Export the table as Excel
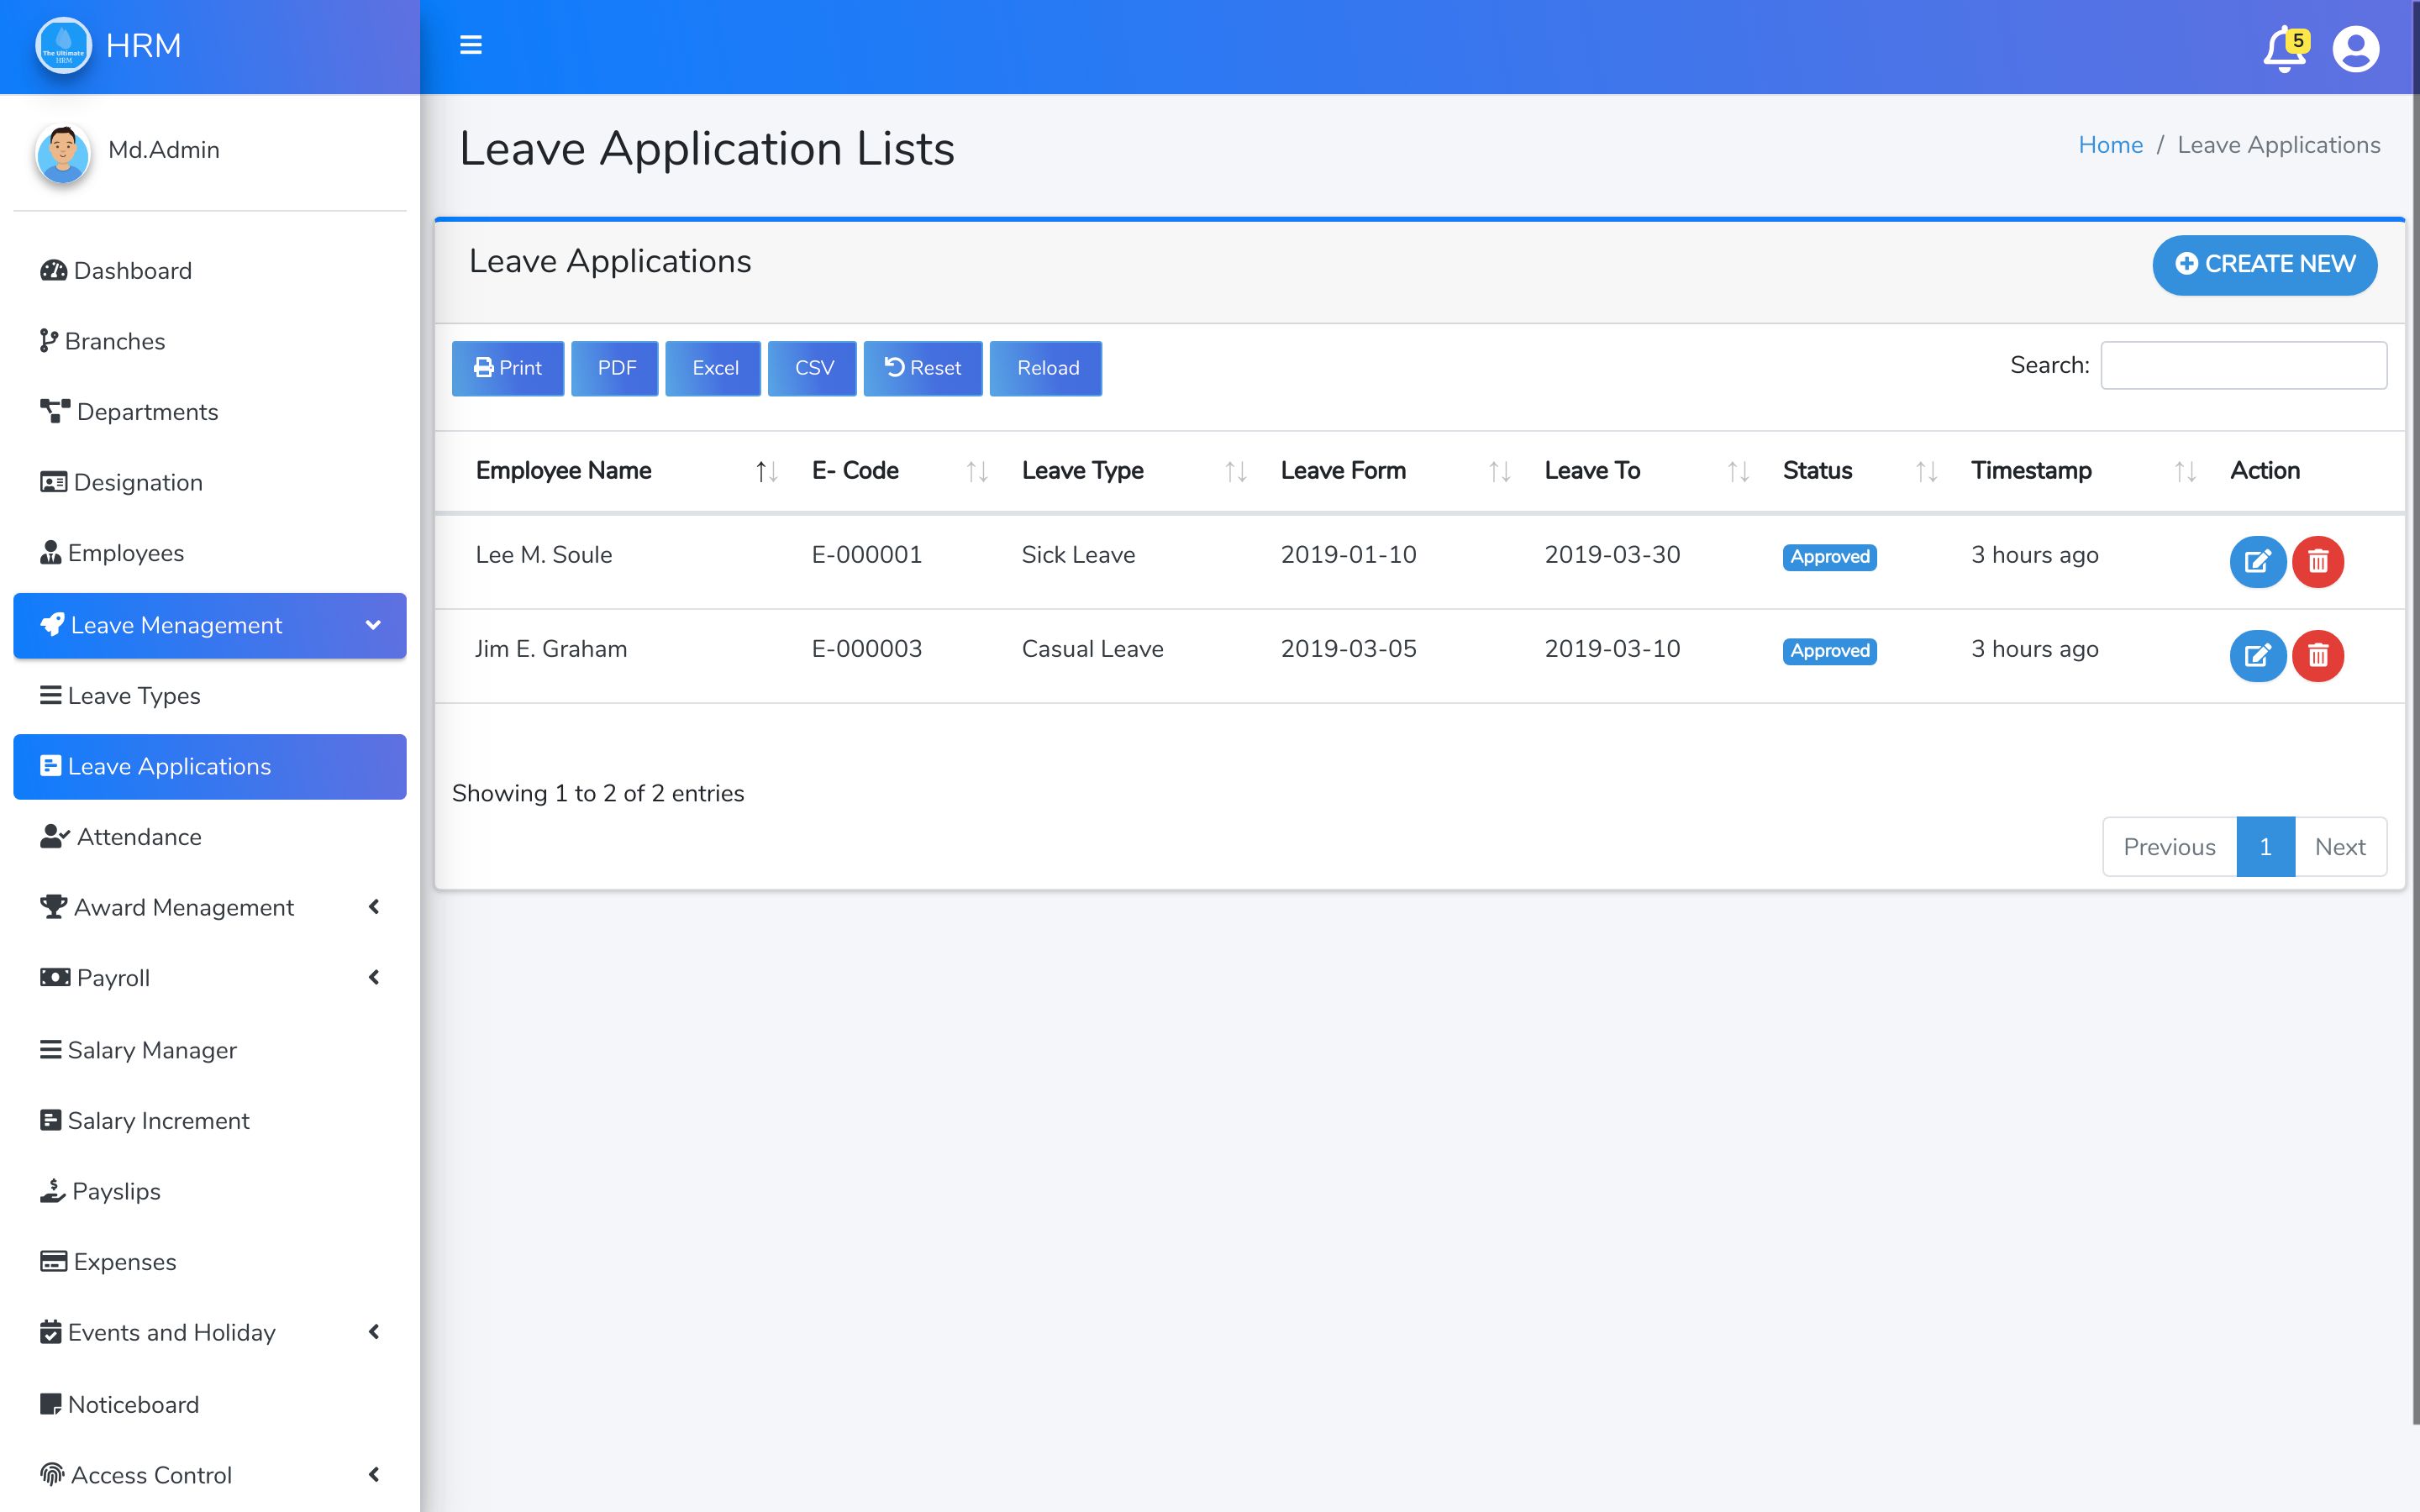 (713, 368)
